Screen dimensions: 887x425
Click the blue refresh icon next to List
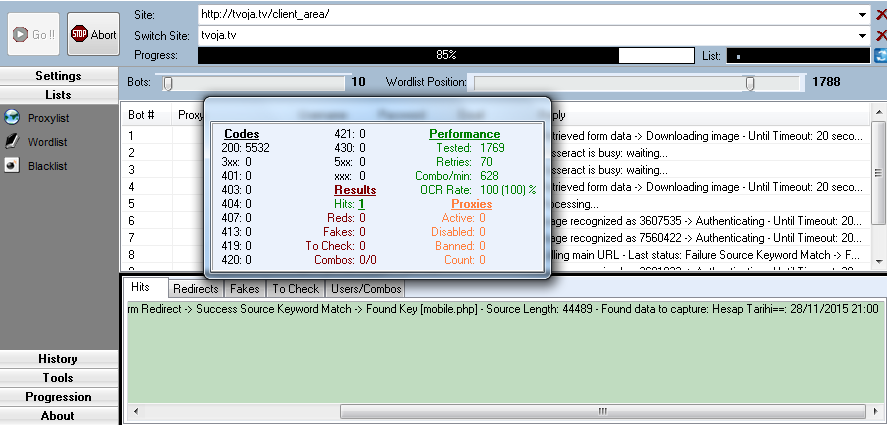[880, 55]
